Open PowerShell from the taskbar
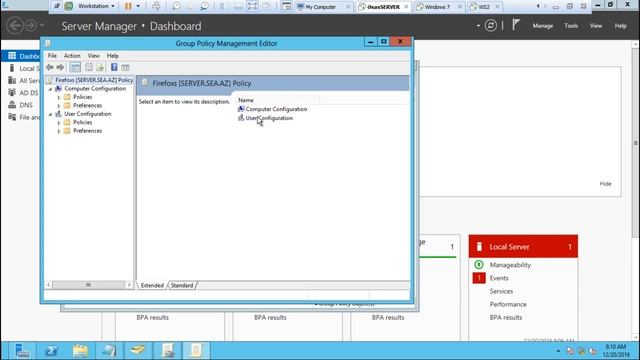Viewport: 640px width, 360px height. 51,351
